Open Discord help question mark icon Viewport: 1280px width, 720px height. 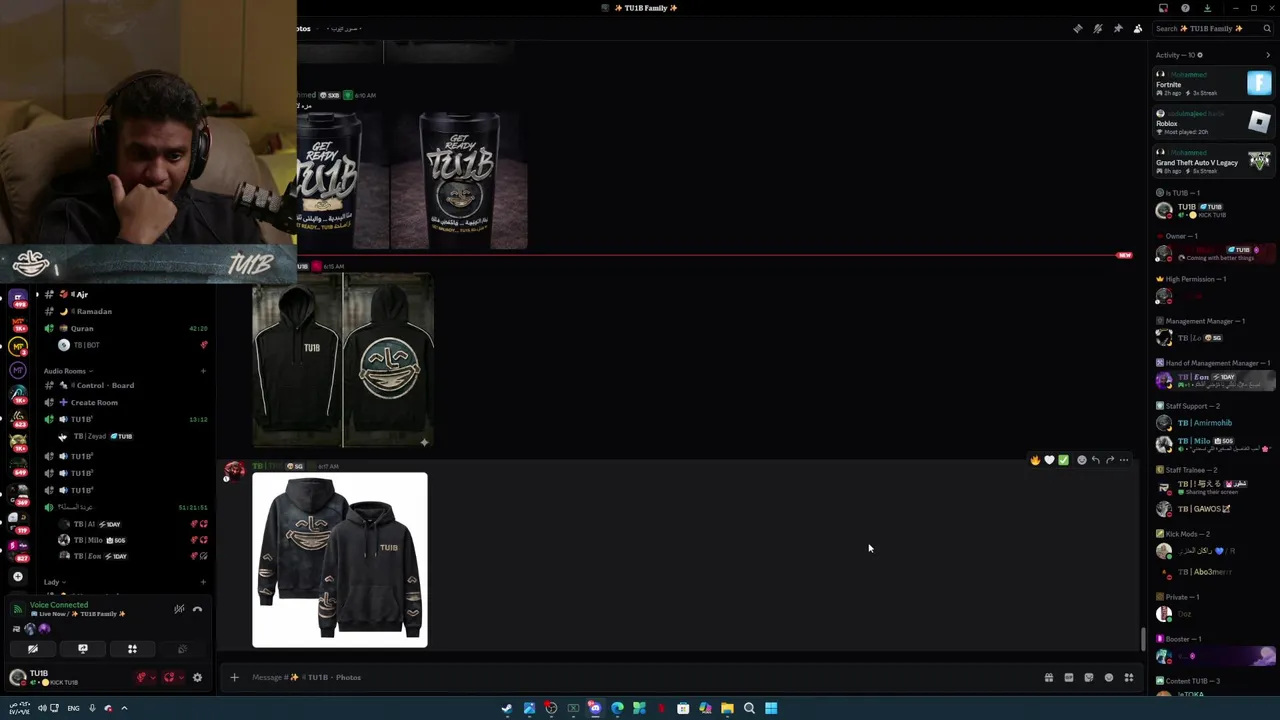[1185, 8]
